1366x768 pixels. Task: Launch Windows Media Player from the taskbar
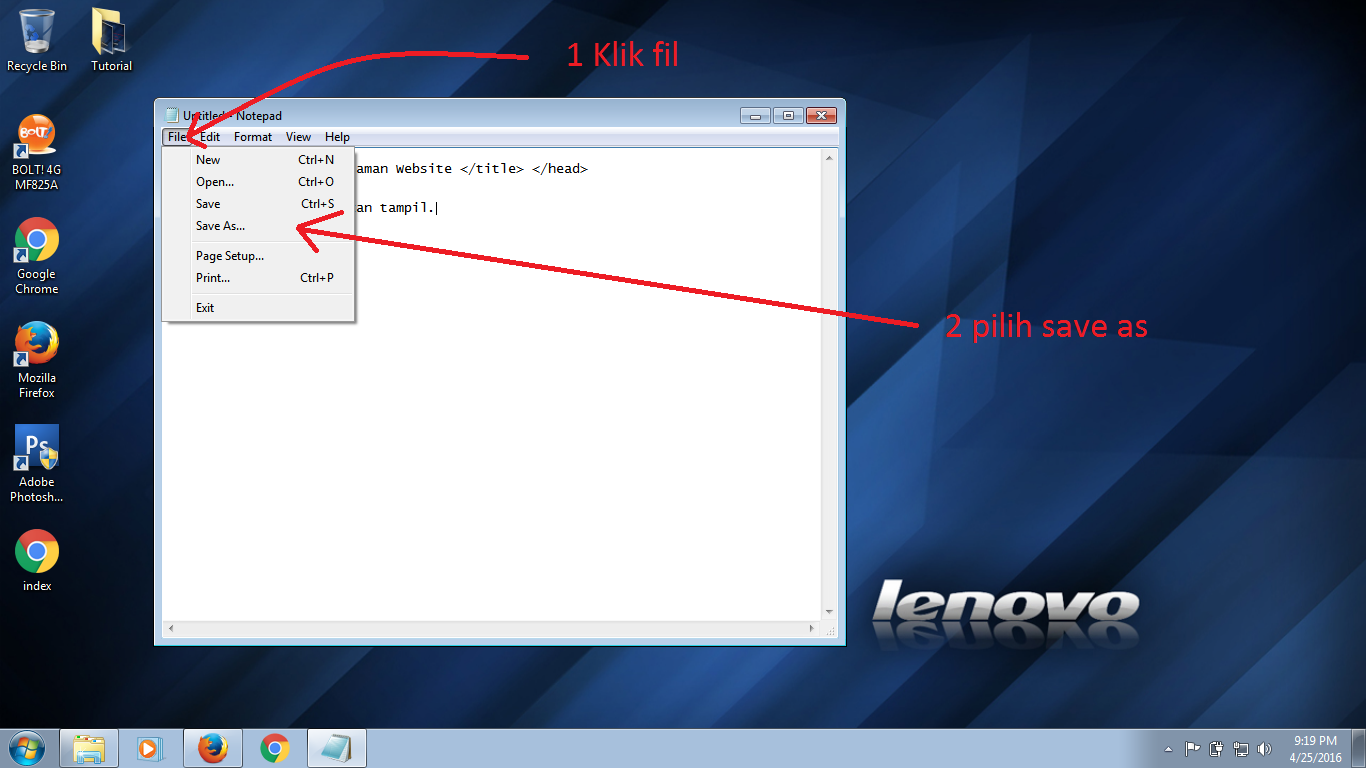coord(151,747)
